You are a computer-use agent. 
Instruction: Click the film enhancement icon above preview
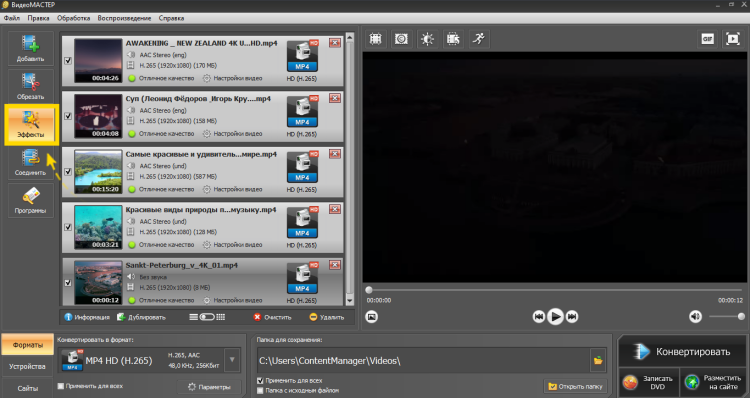click(453, 39)
